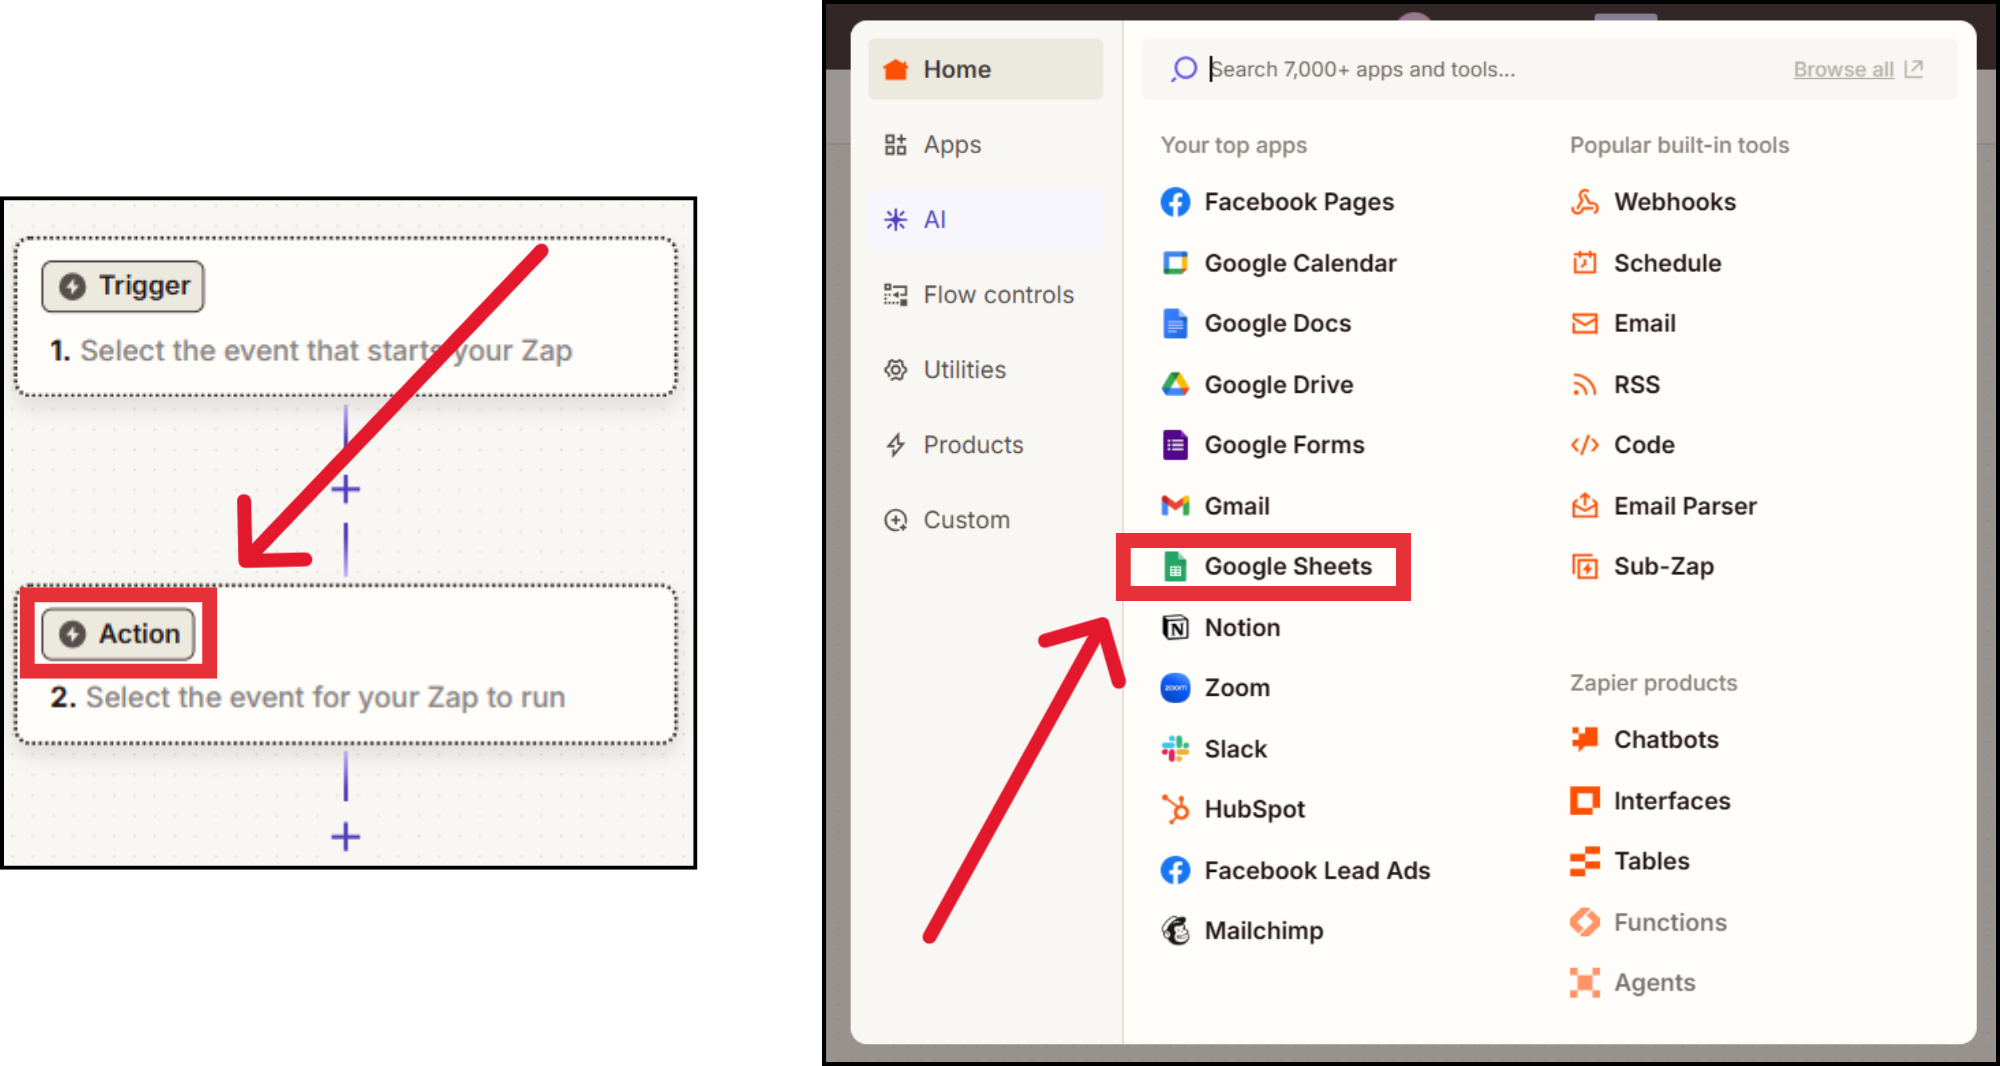Click the Facebook Lead Ads label
Viewport: 2000px width, 1066px height.
1317,871
